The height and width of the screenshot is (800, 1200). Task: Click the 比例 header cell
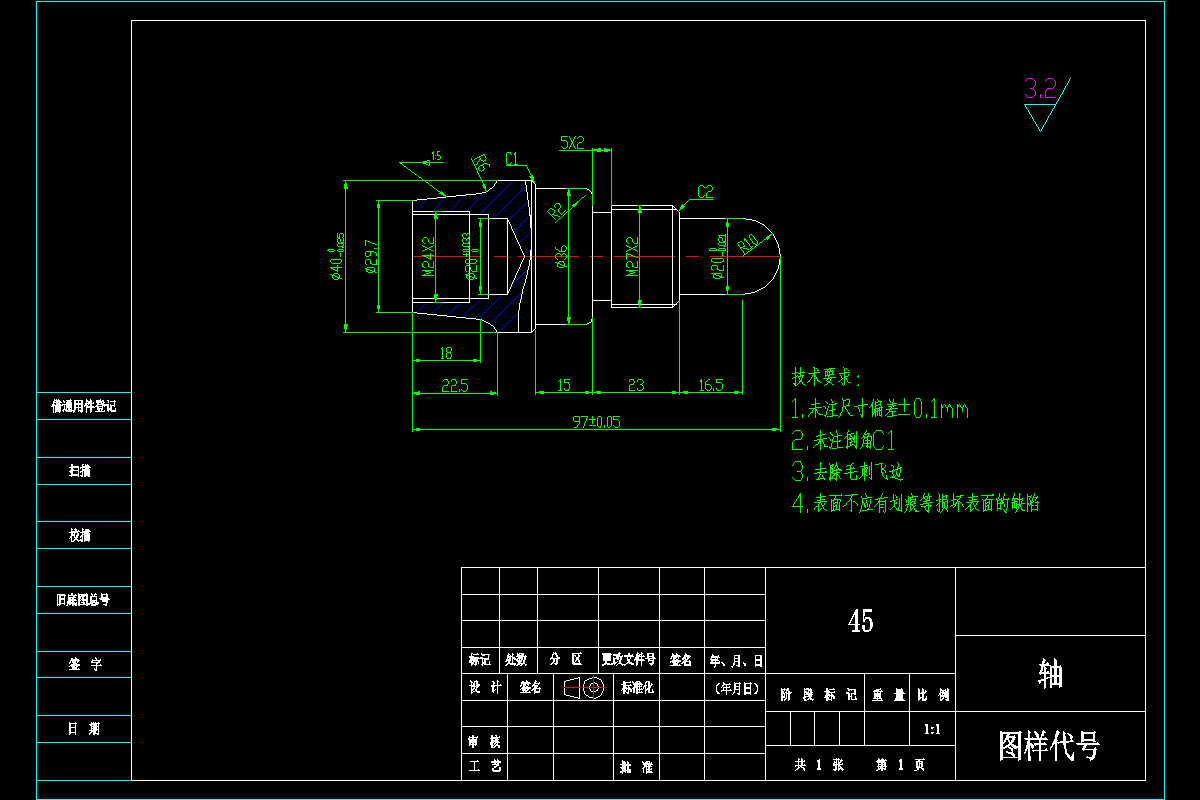[932, 694]
